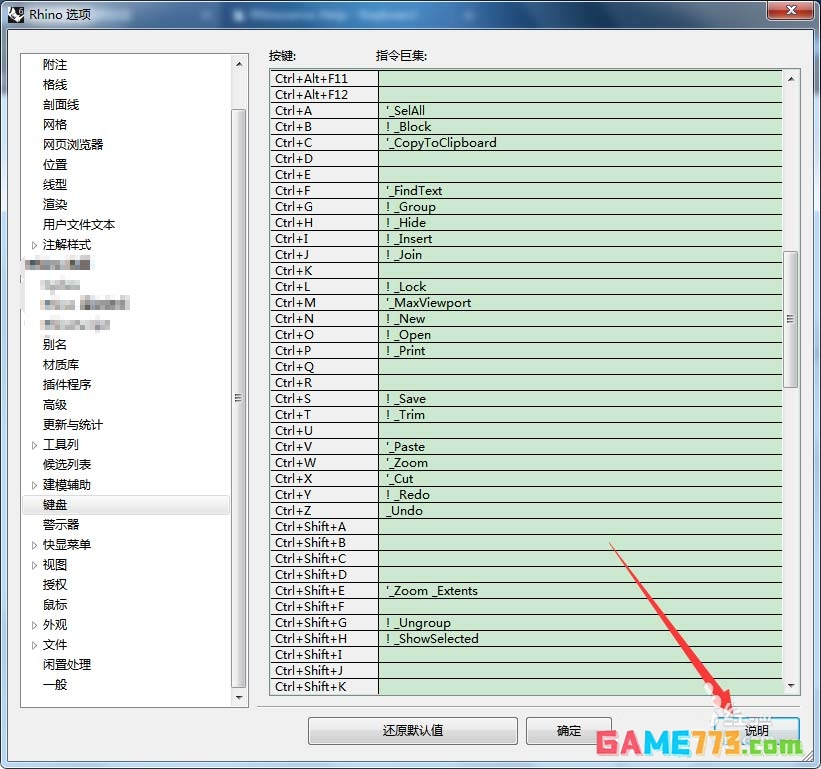Image resolution: width=821 pixels, height=769 pixels.
Task: Open the 渲染 settings page
Action: click(x=55, y=204)
